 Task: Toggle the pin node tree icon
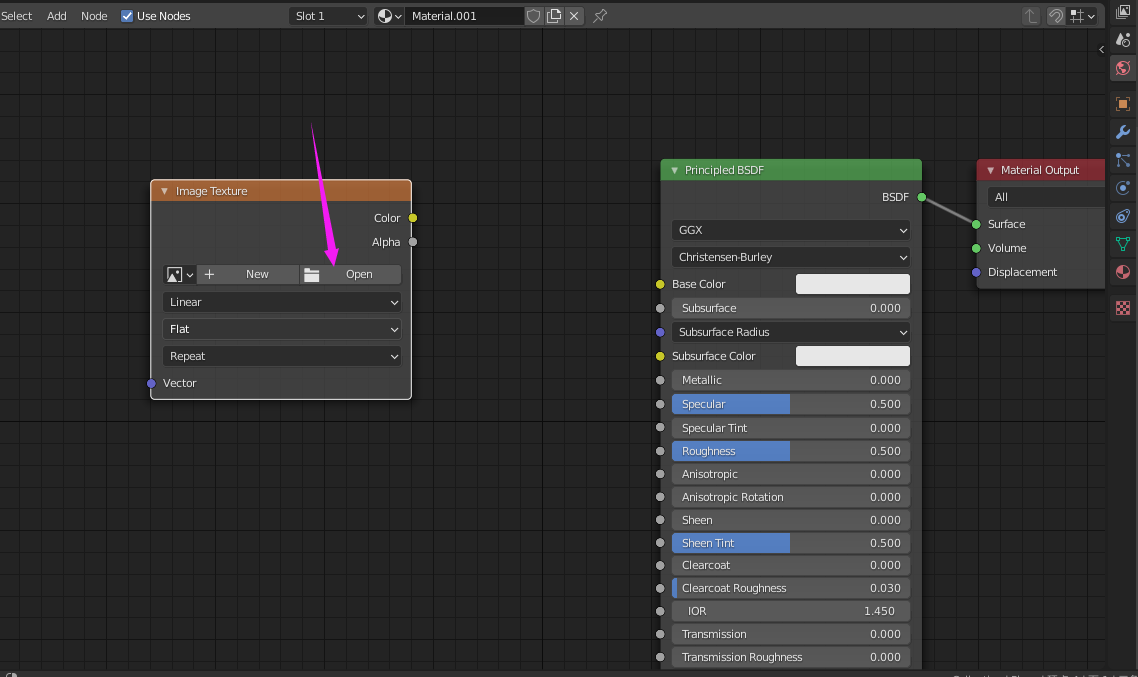point(600,16)
